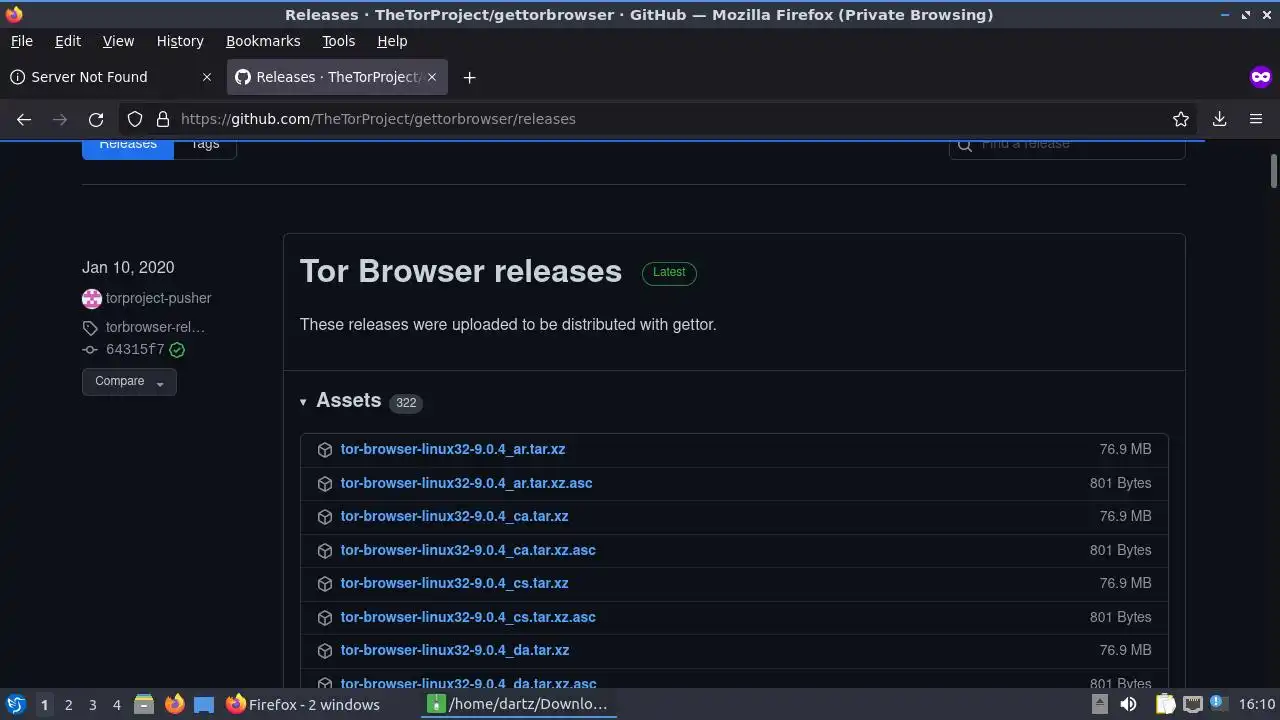Screen dimensions: 1280x720
Task: Open the History menu
Action: point(180,41)
